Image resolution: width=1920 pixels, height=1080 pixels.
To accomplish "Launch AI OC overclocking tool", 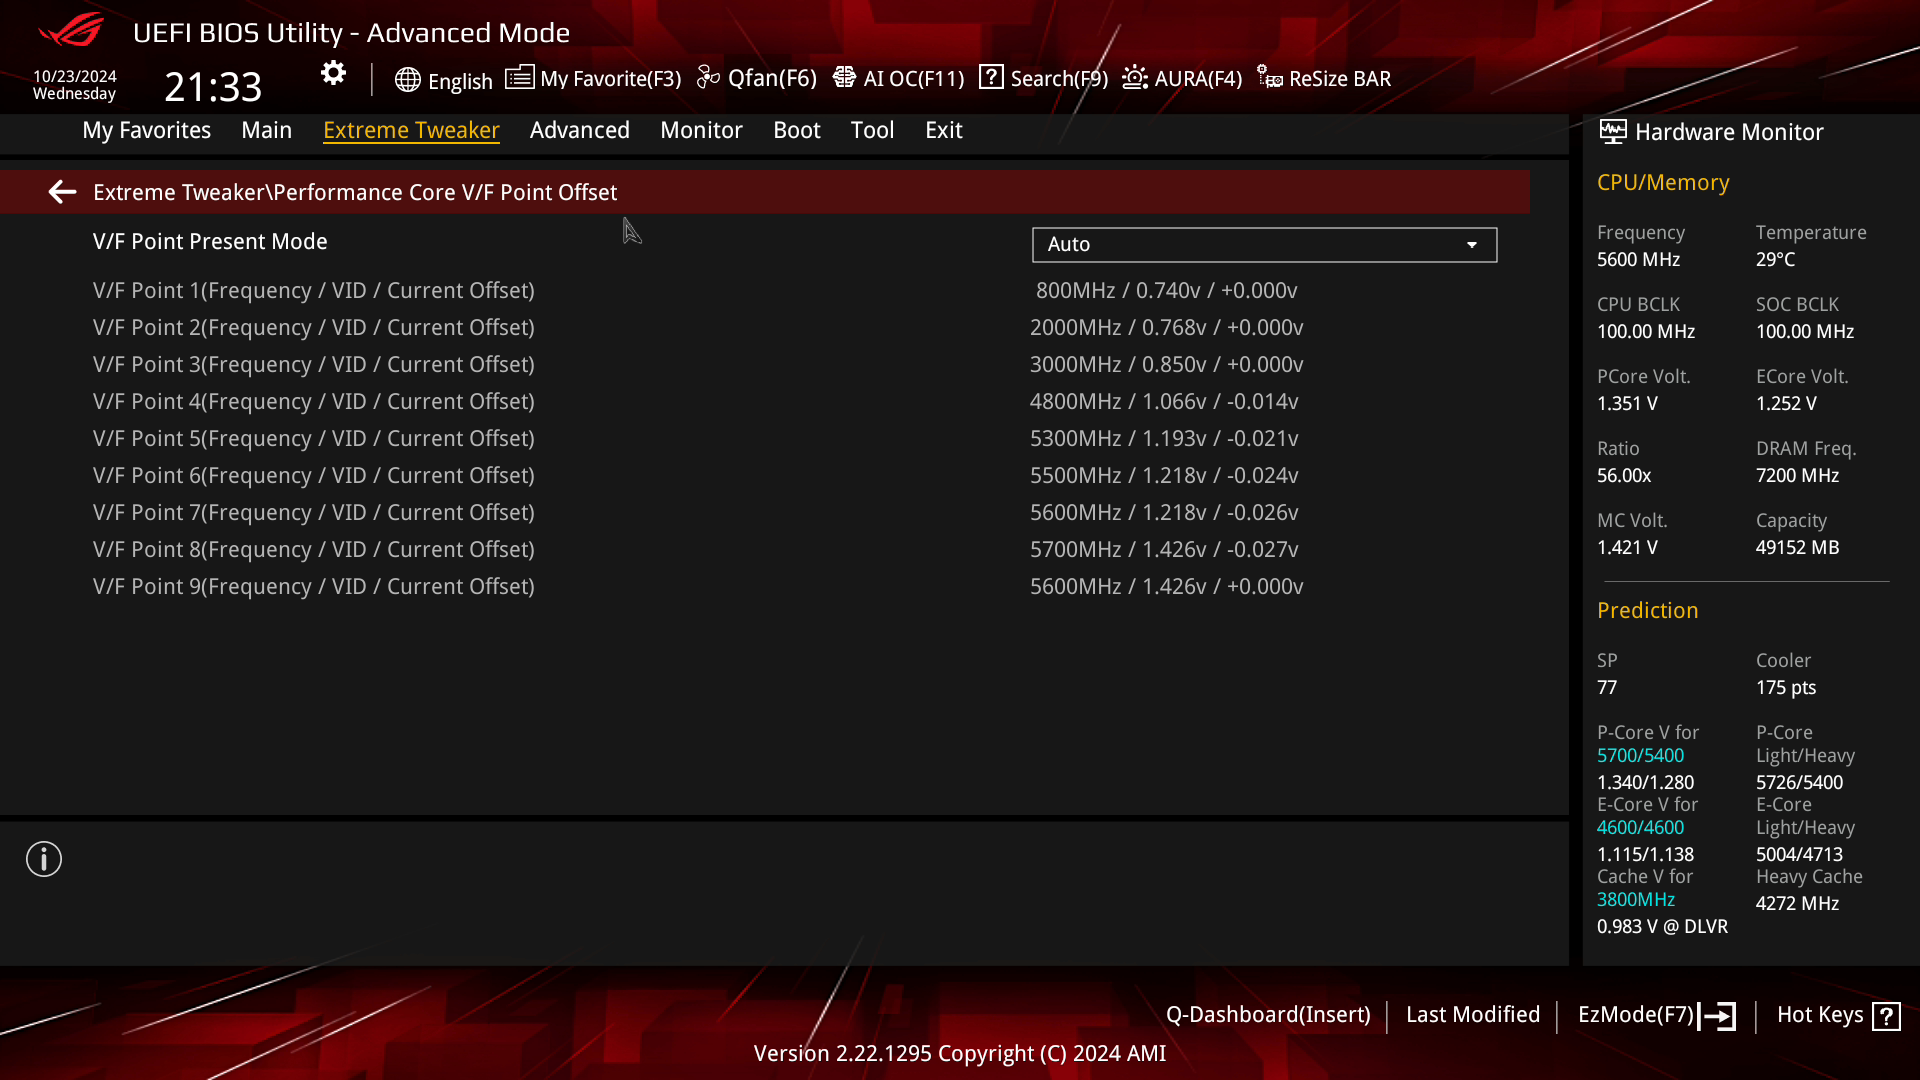I will [x=899, y=78].
